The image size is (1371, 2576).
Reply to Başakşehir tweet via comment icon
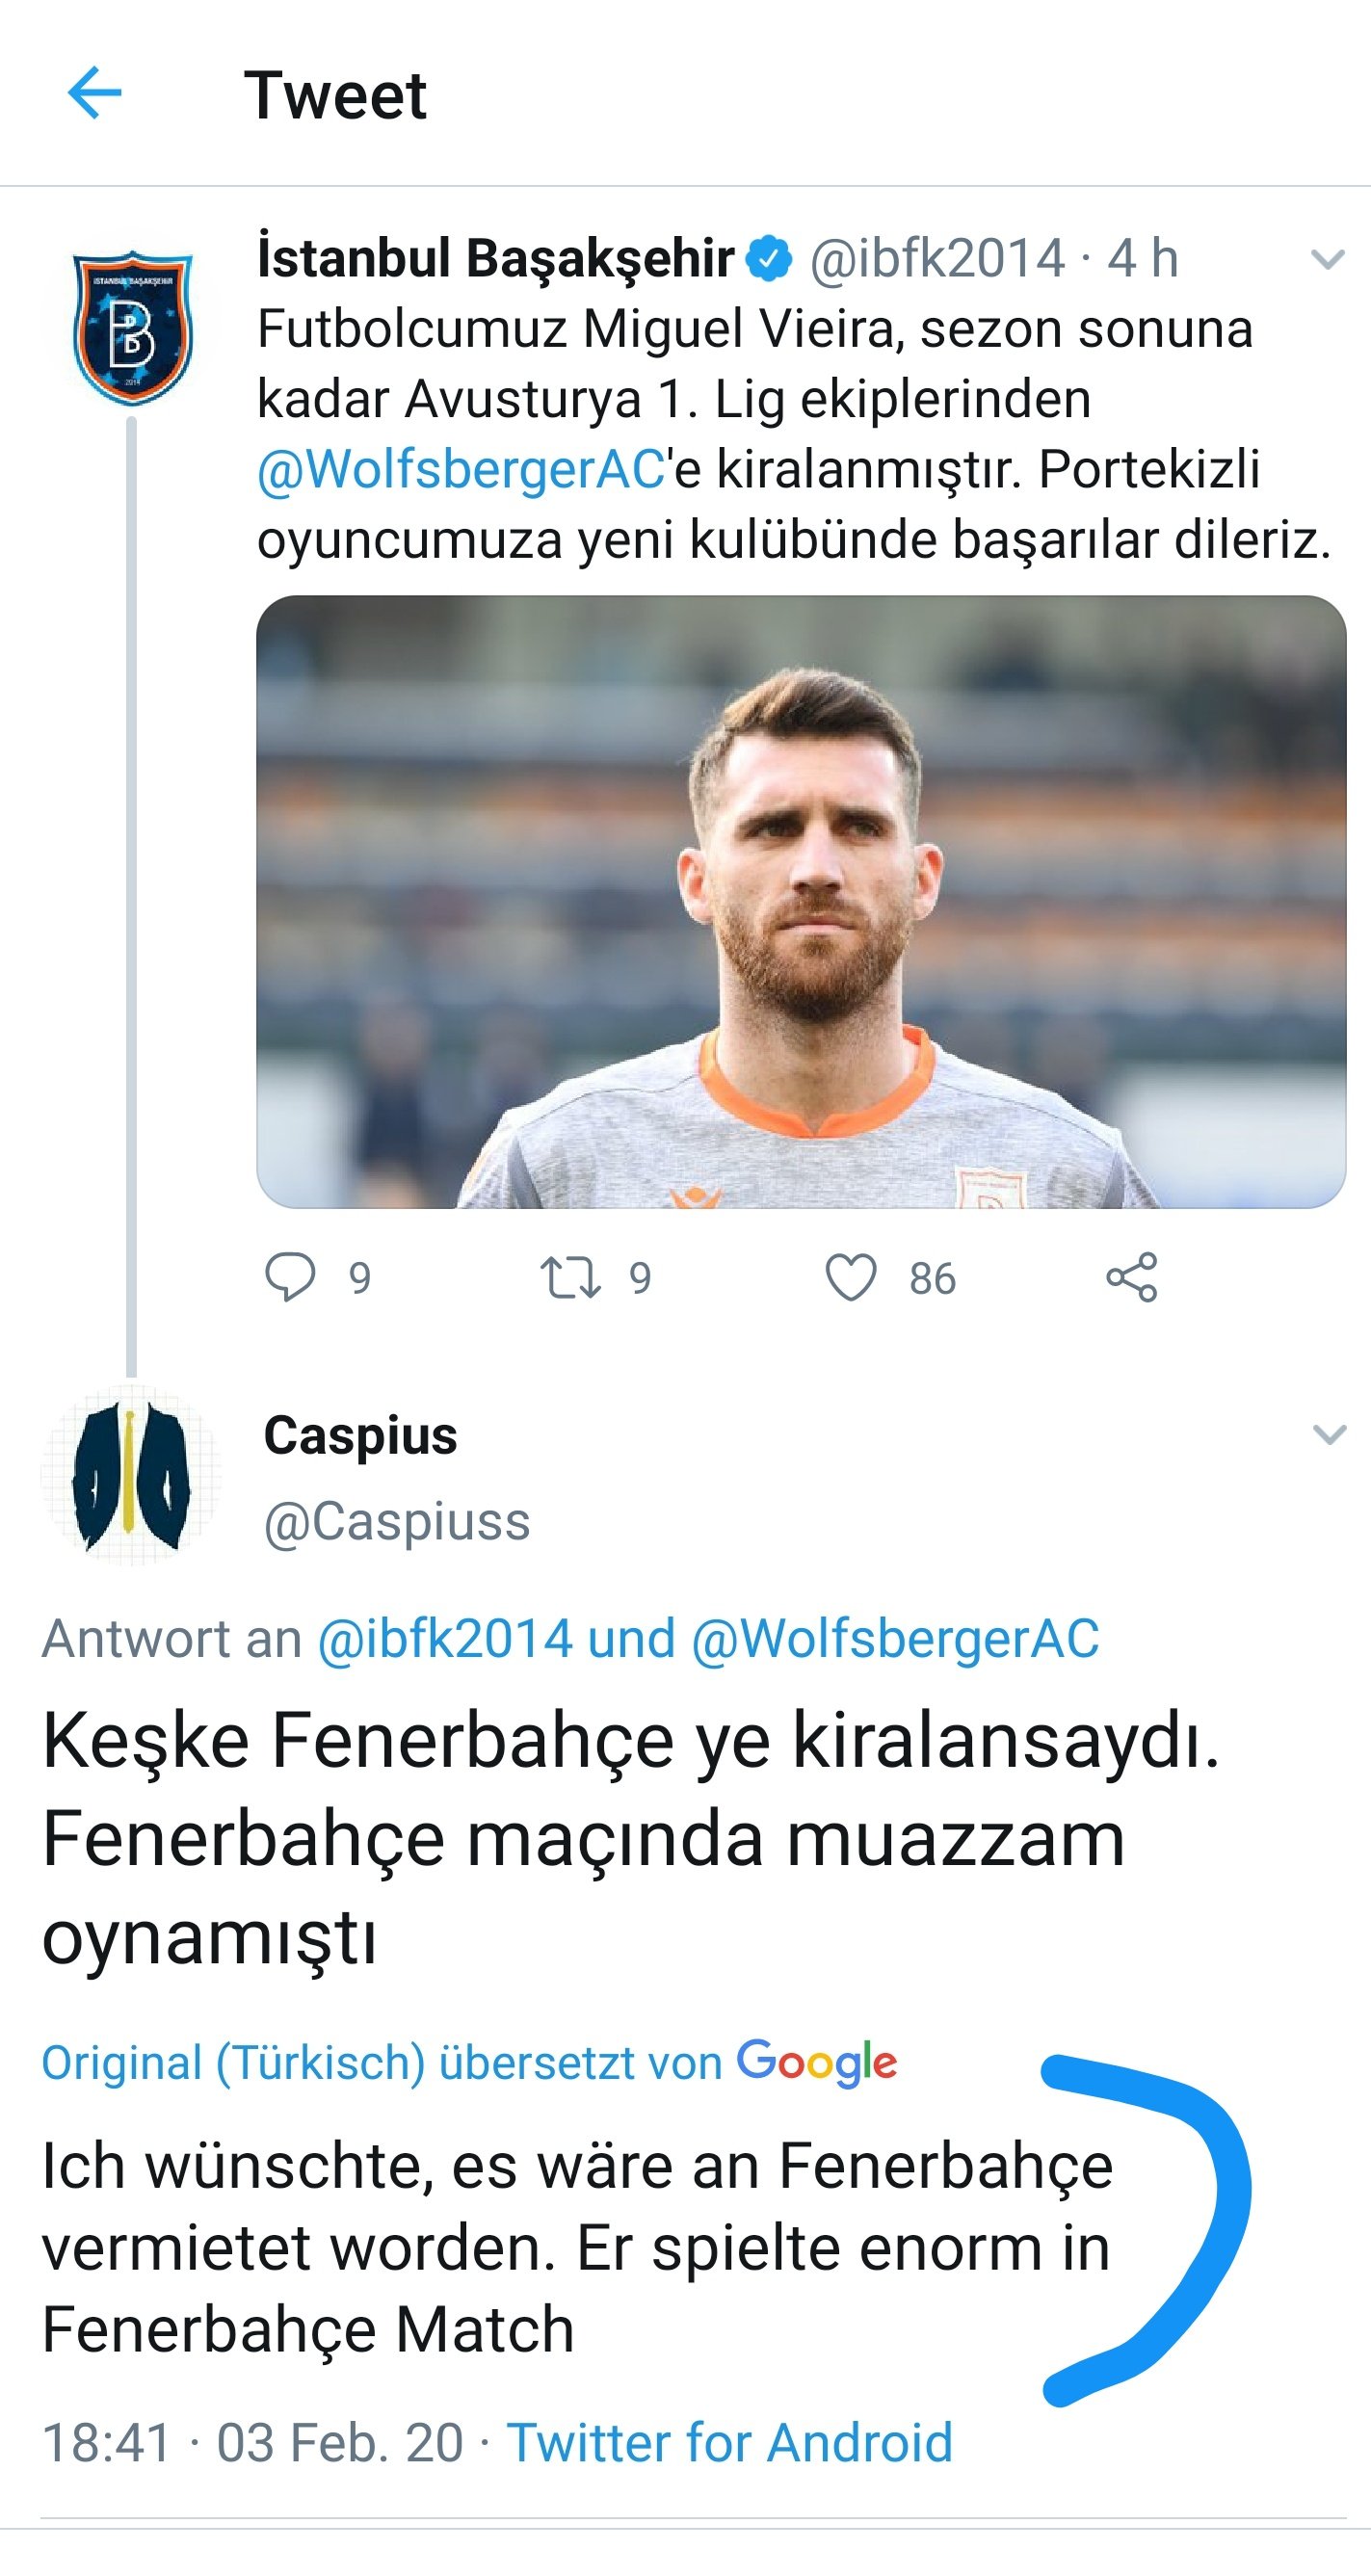pyautogui.click(x=290, y=1277)
